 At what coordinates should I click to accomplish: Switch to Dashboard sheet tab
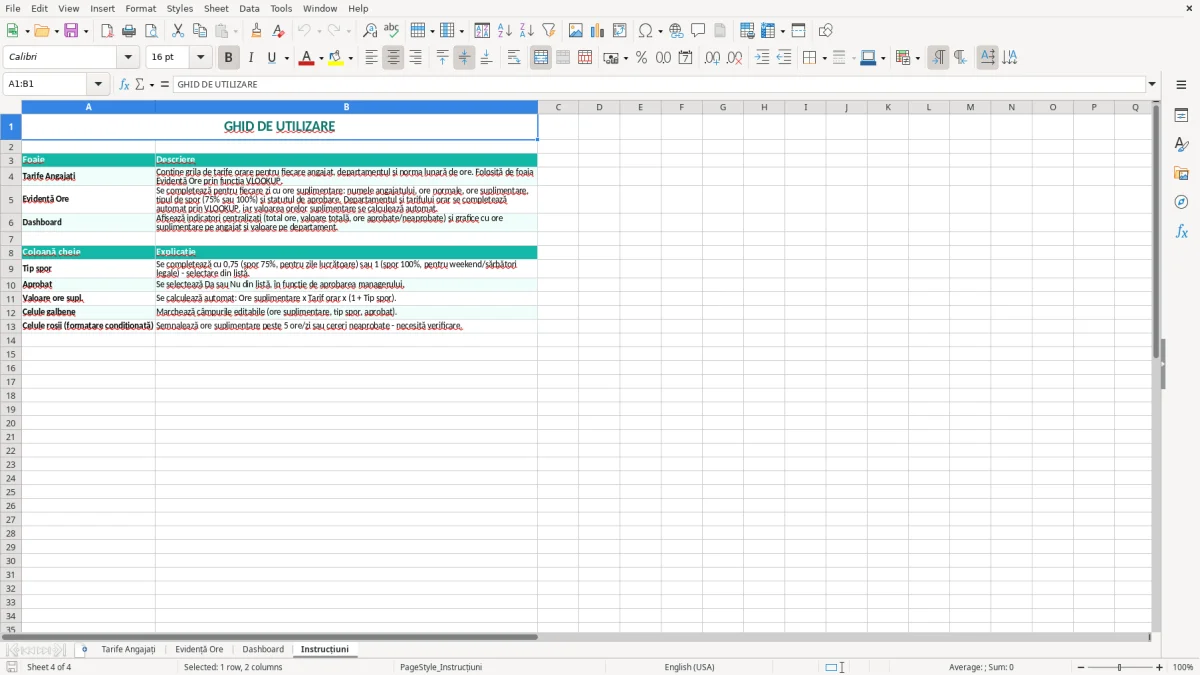[x=263, y=649]
